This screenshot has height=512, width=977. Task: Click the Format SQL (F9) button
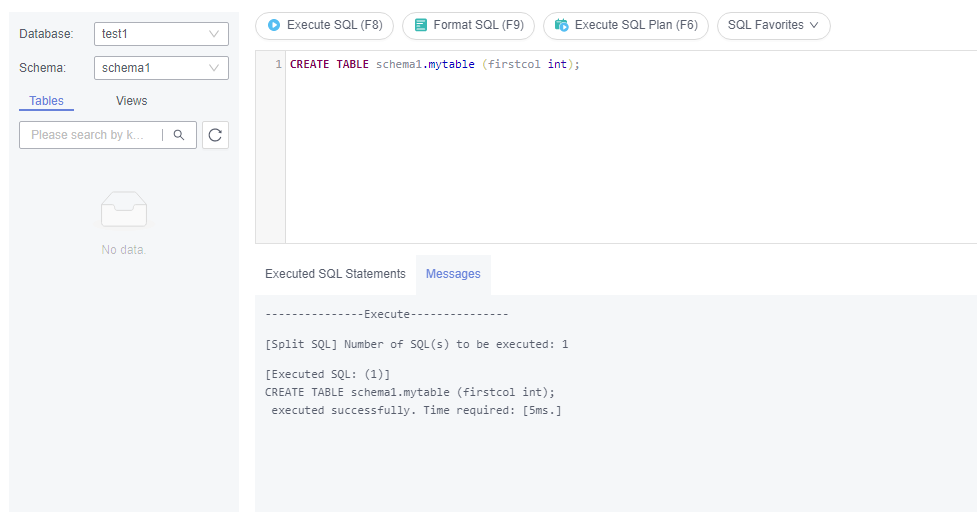tap(469, 26)
